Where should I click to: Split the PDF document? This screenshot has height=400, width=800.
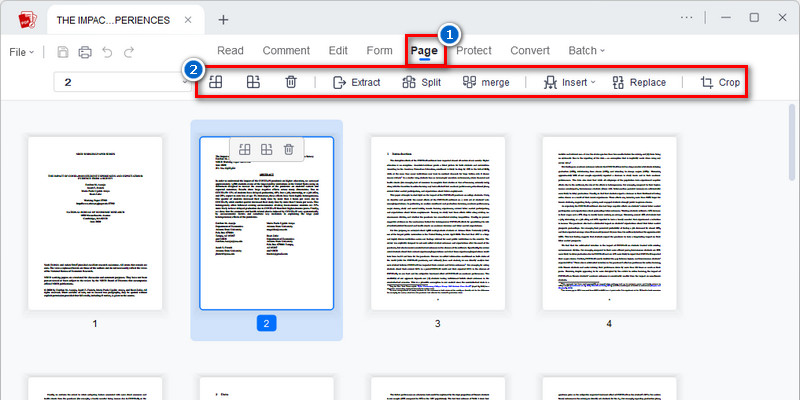tap(421, 82)
